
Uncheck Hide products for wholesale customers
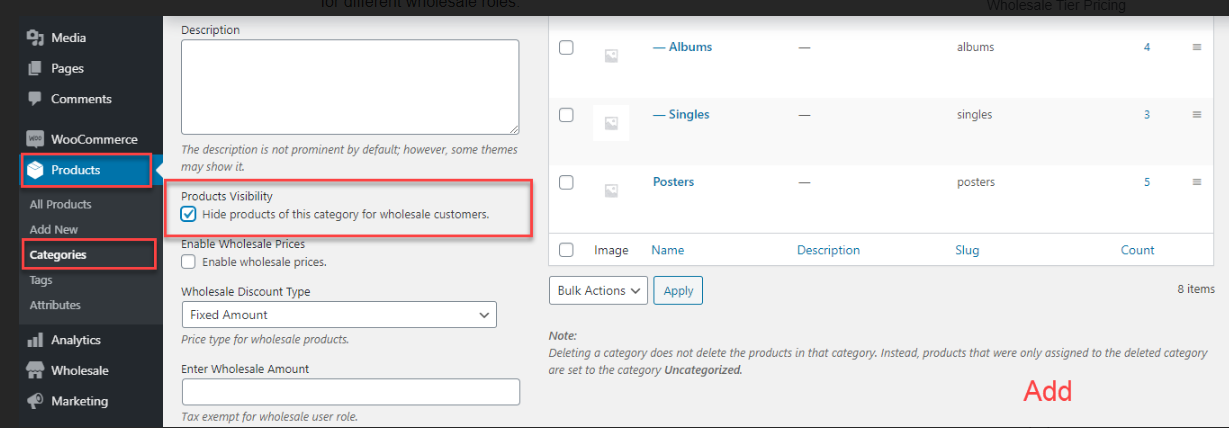[188, 214]
